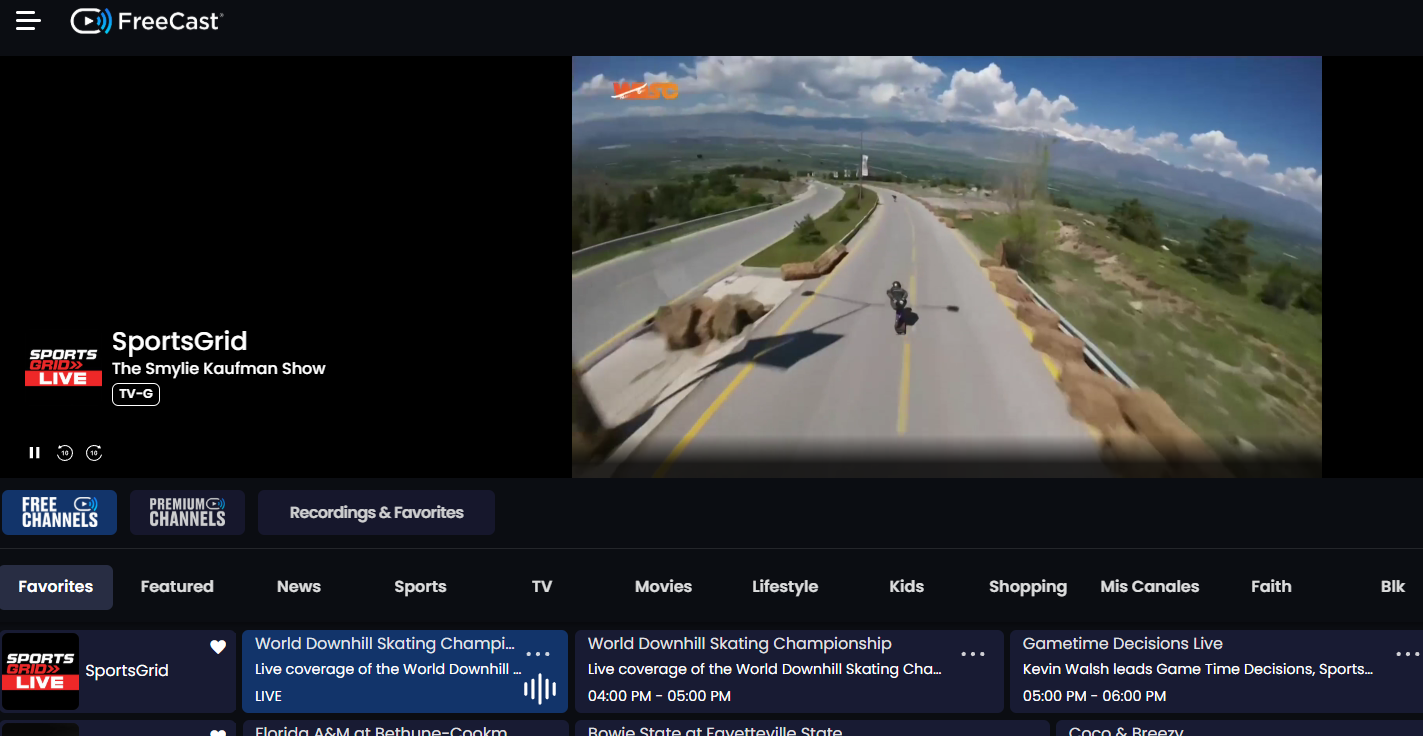Select the Florida A&M at Bethune-Cookman program

coord(404,728)
